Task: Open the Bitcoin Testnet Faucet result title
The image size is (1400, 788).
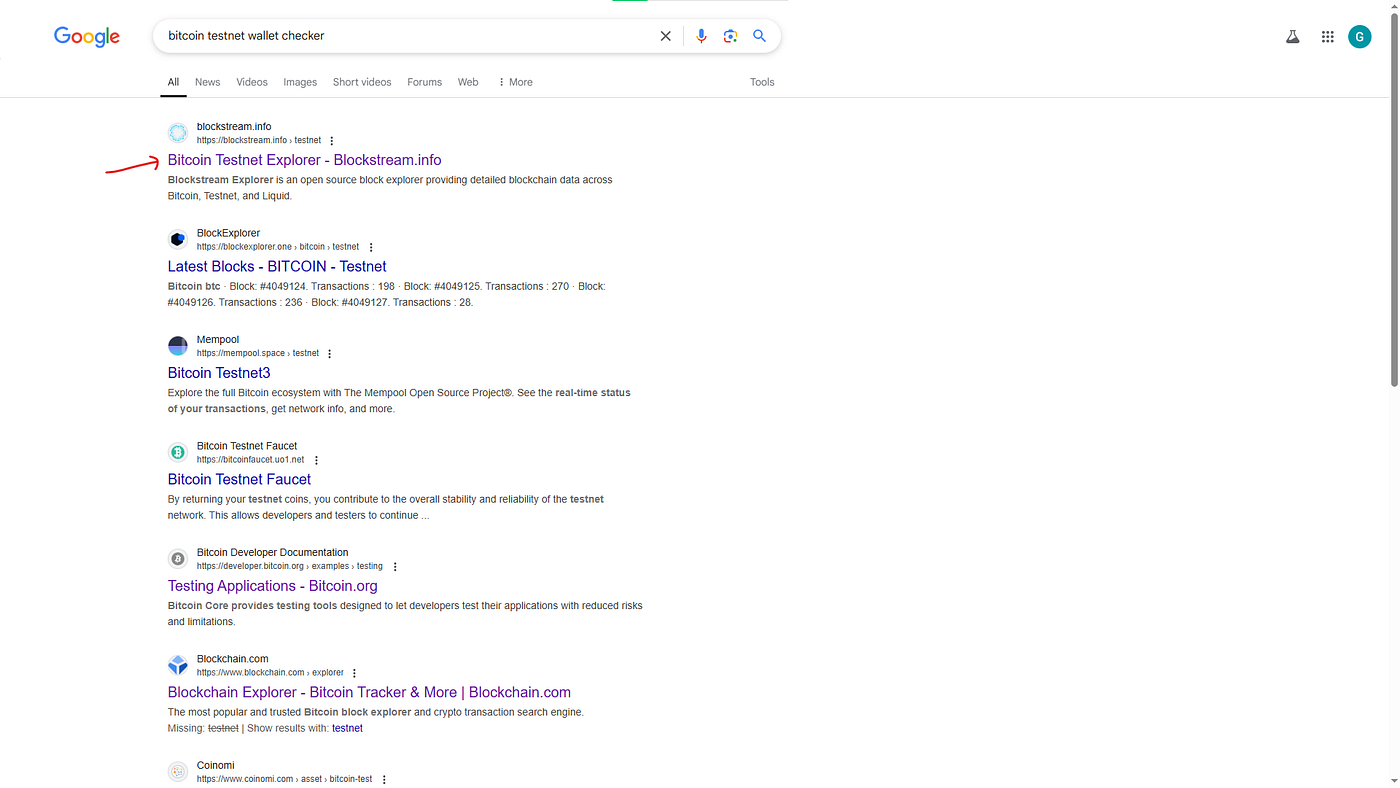Action: (239, 479)
